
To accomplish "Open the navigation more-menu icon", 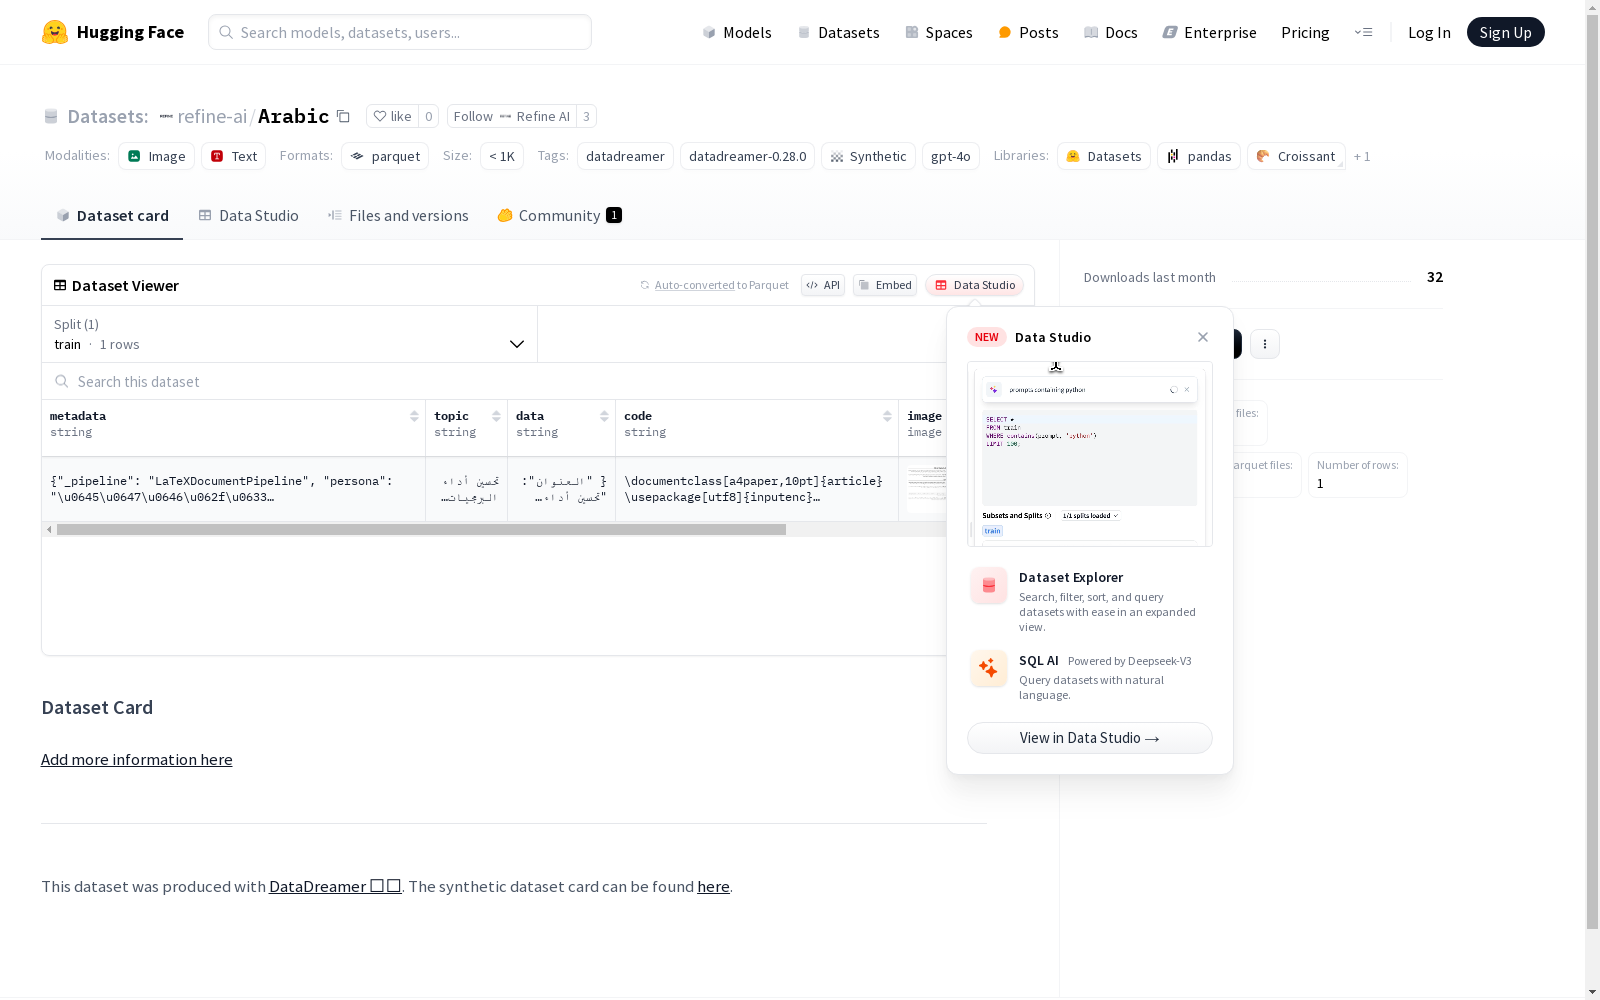I will pyautogui.click(x=1363, y=32).
